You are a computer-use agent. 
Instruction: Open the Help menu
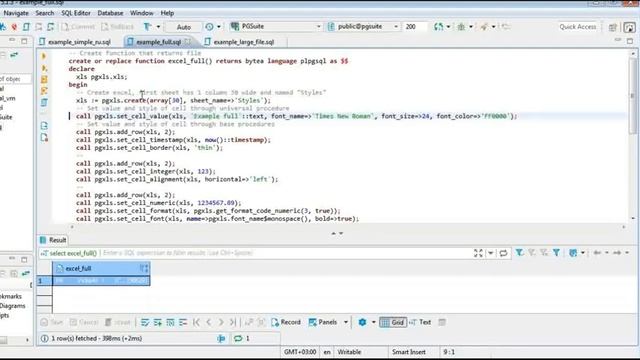167,13
